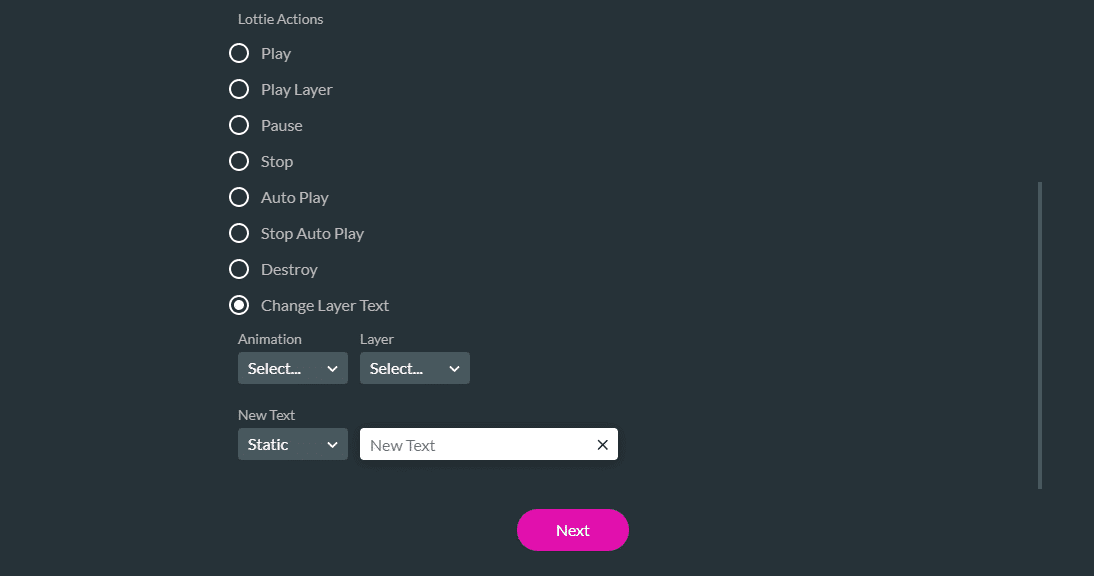The image size is (1094, 576).
Task: Enable the Auto Play action
Action: coord(239,197)
